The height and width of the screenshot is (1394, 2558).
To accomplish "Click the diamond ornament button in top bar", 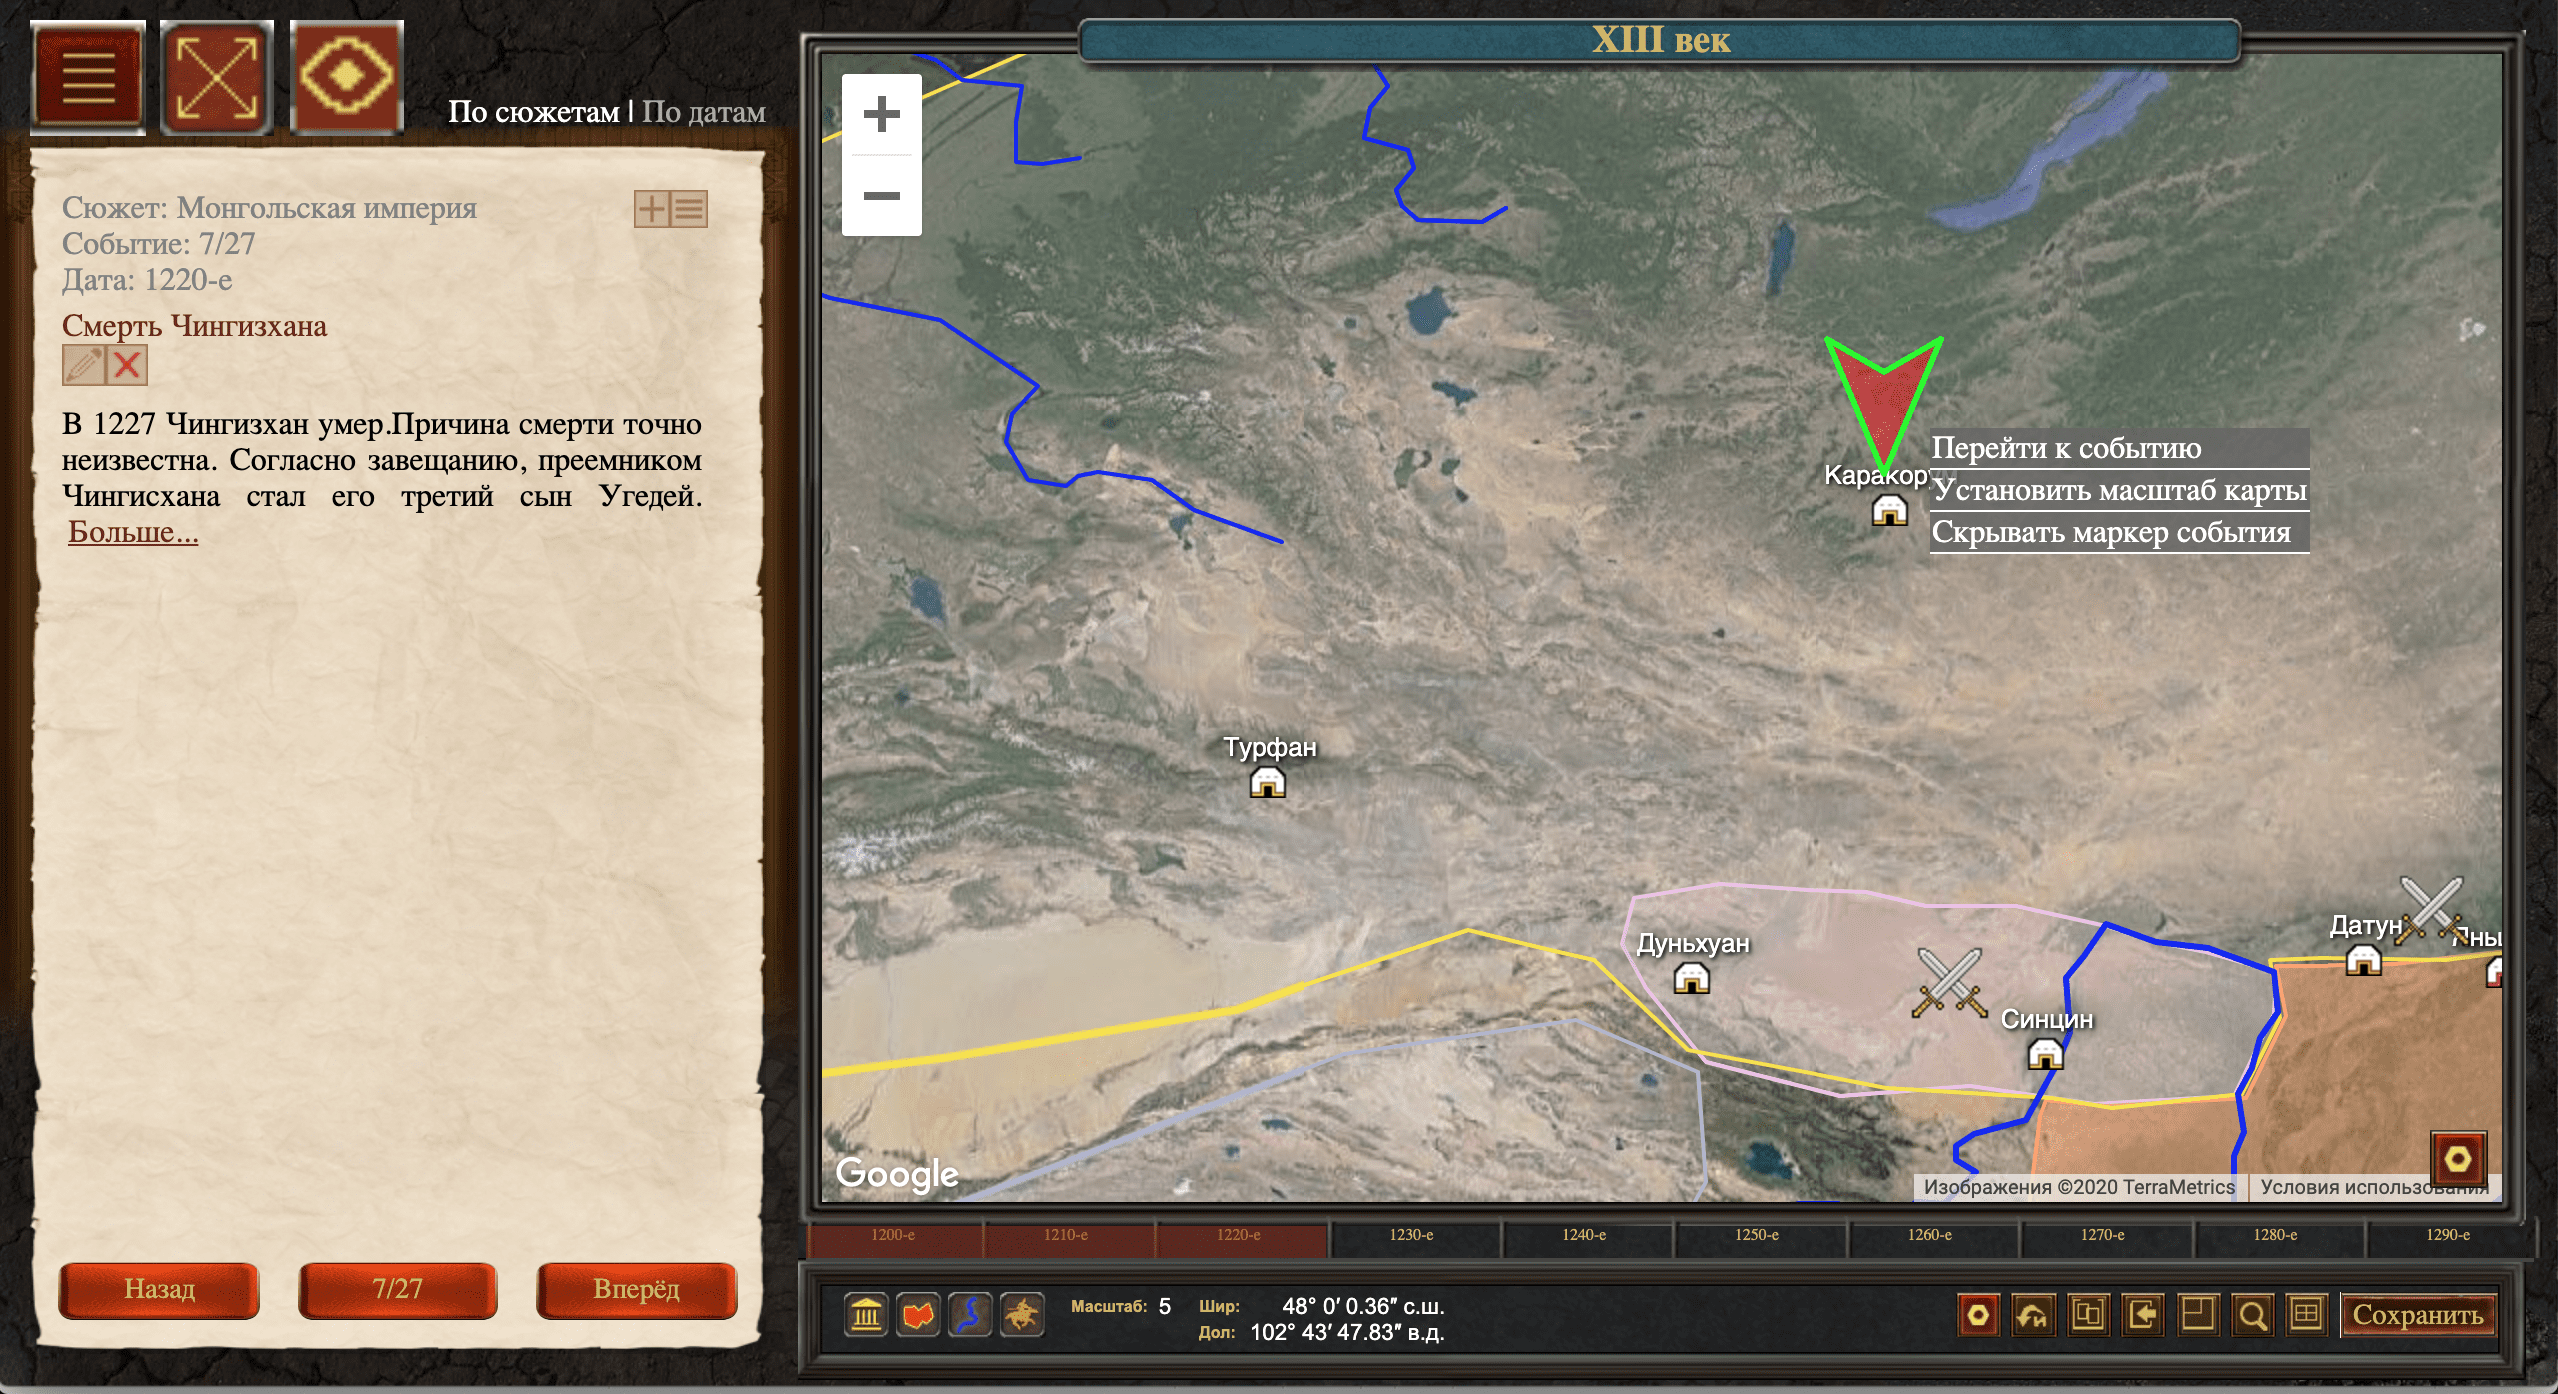I will click(347, 77).
